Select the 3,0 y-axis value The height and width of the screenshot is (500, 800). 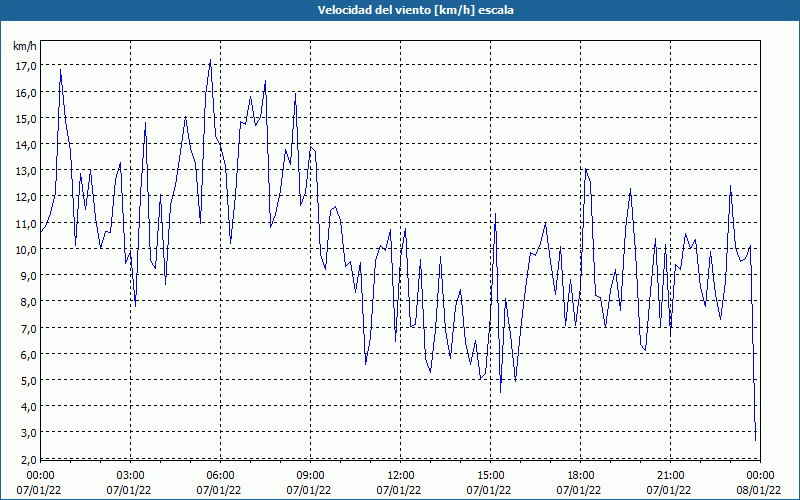(28, 433)
